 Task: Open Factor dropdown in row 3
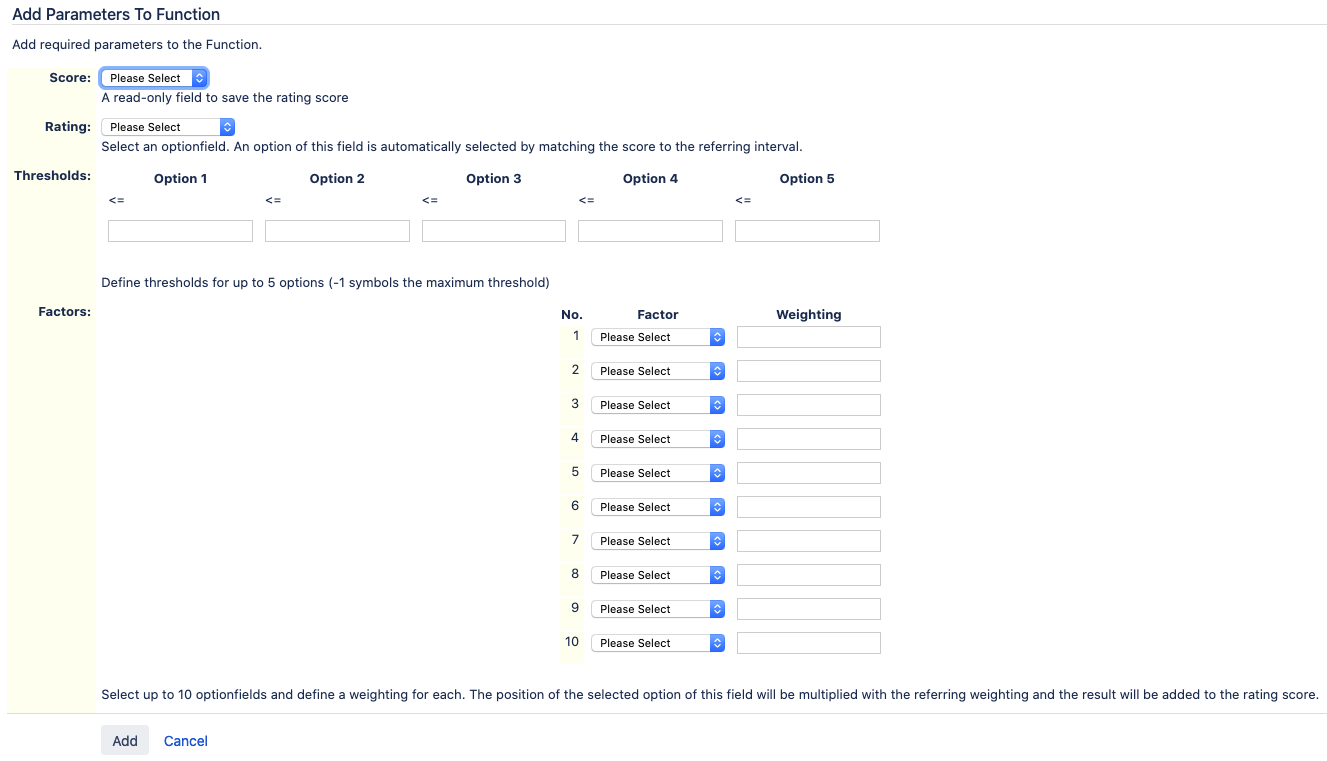point(658,405)
